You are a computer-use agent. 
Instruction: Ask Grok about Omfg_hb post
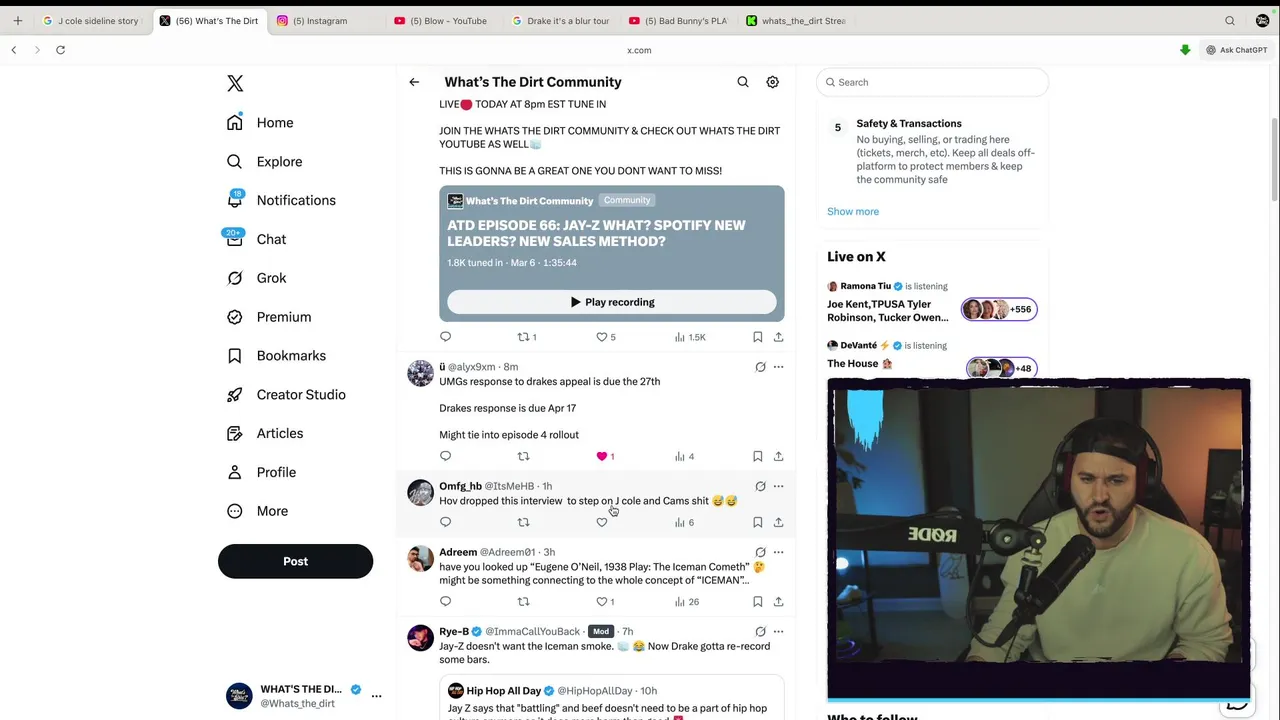tap(760, 486)
